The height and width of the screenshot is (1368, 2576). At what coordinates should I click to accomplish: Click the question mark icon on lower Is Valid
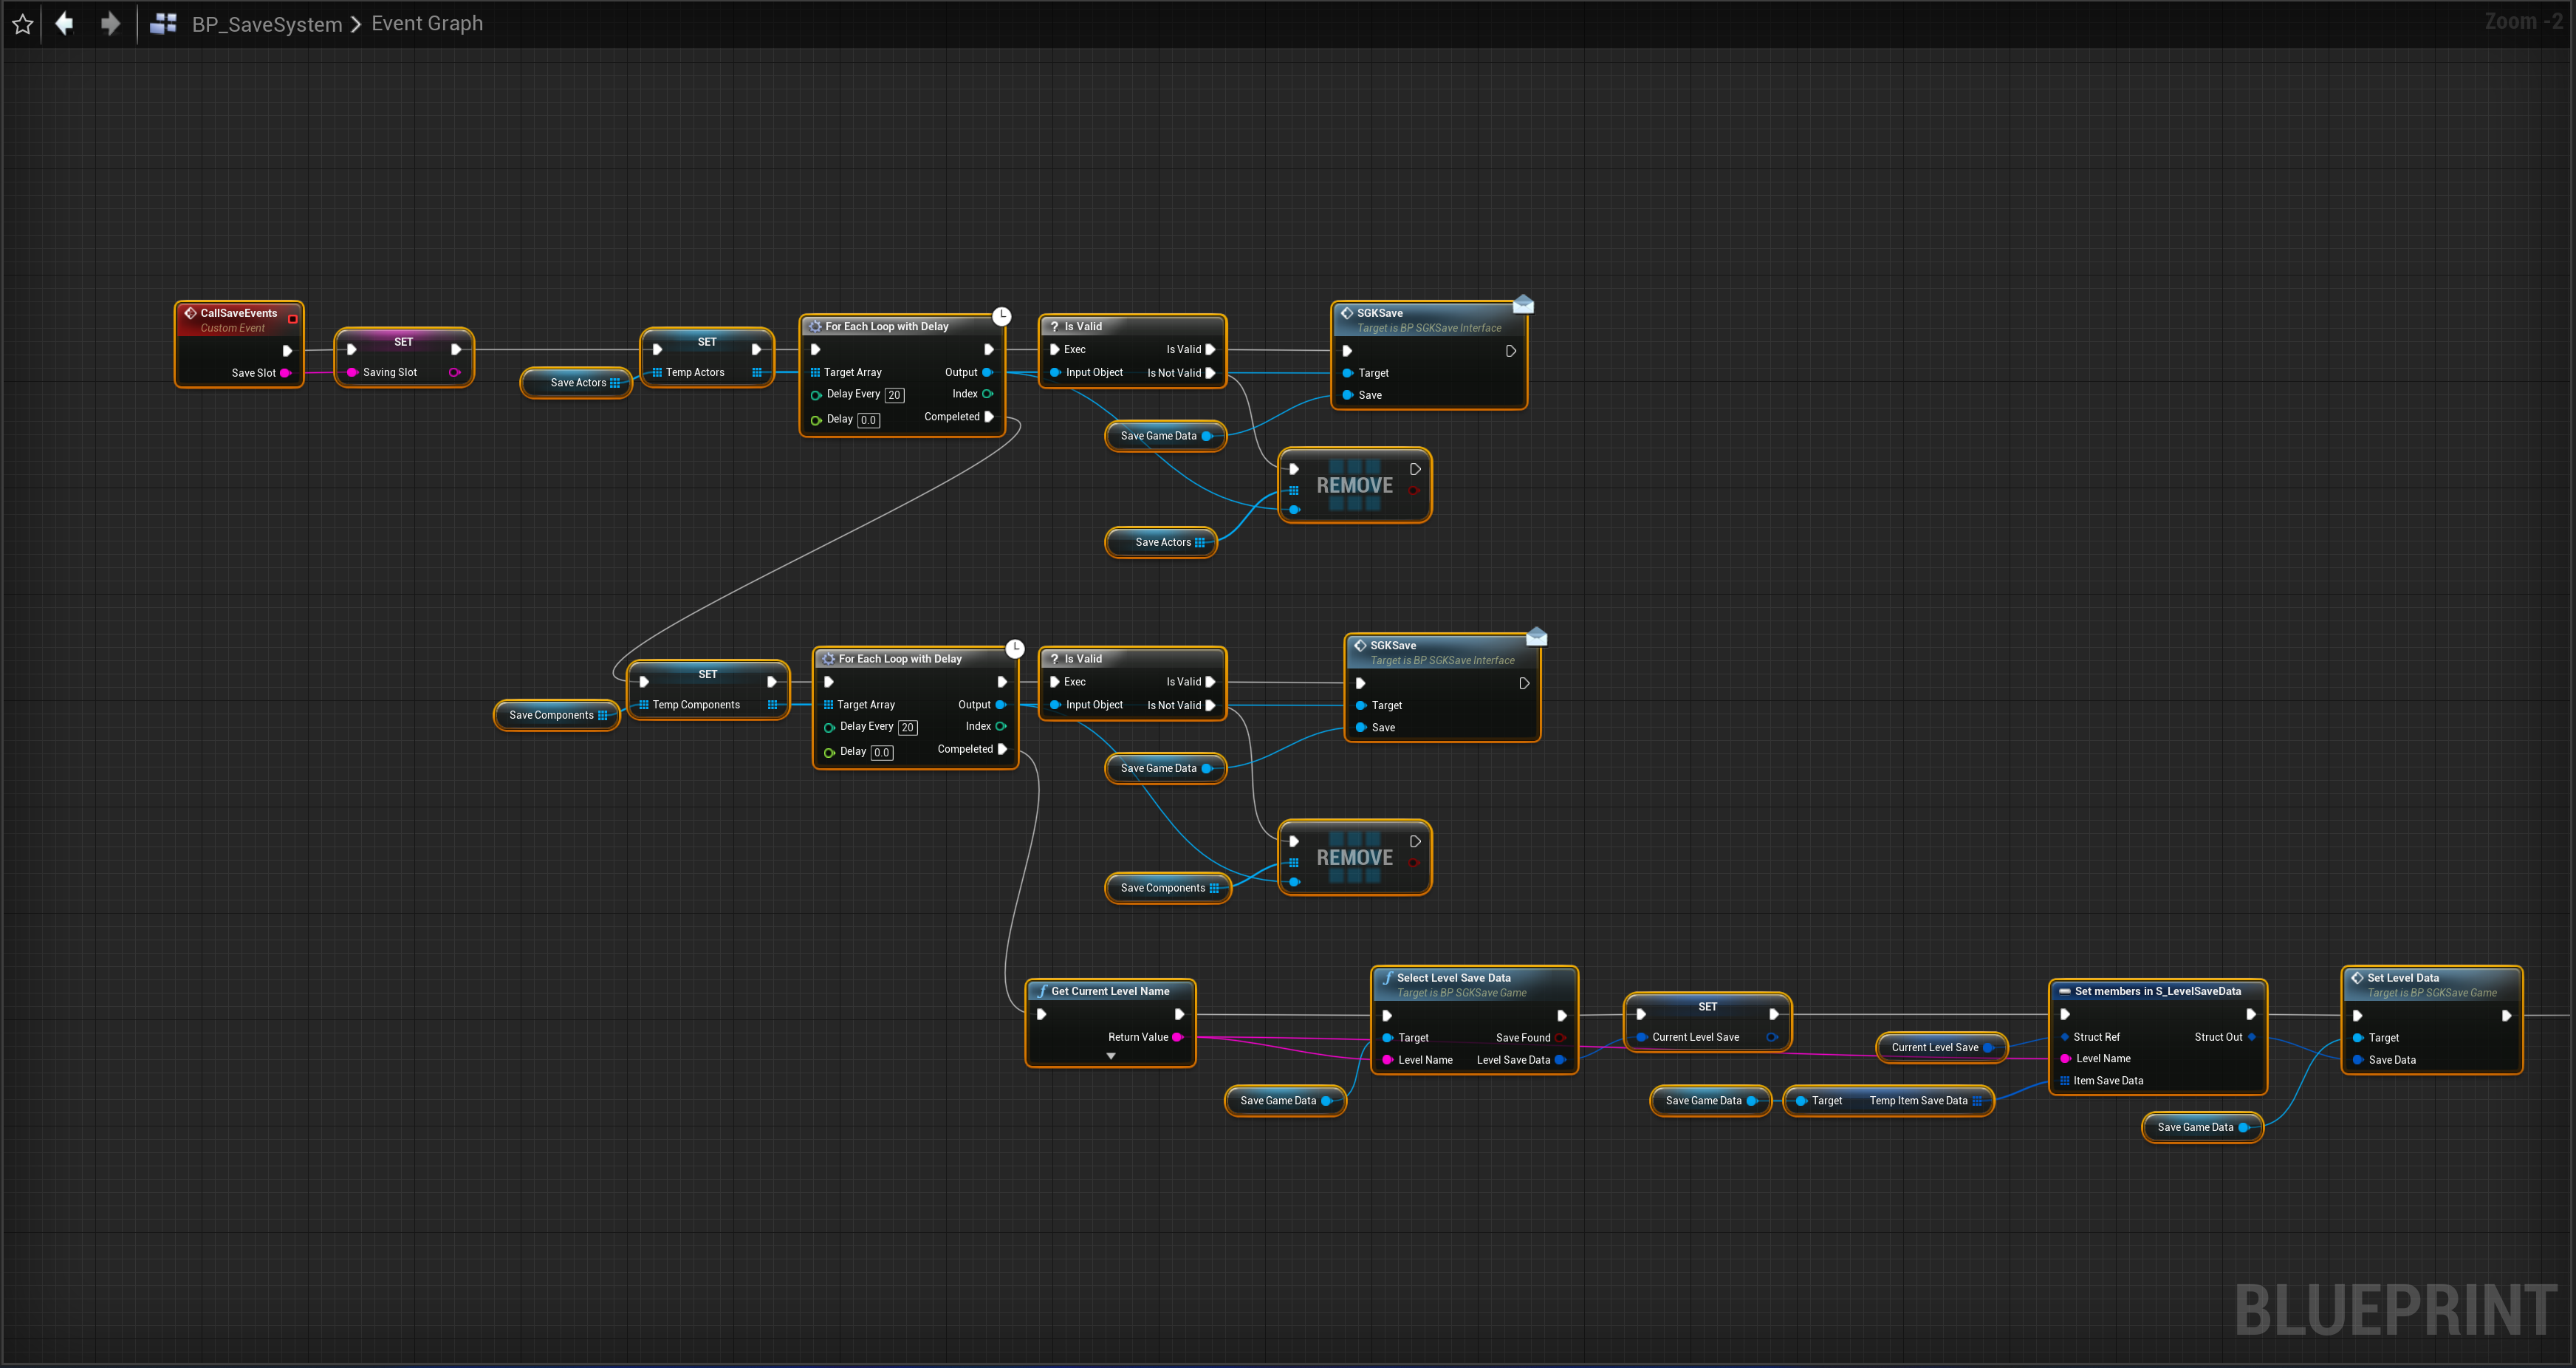(x=1054, y=659)
